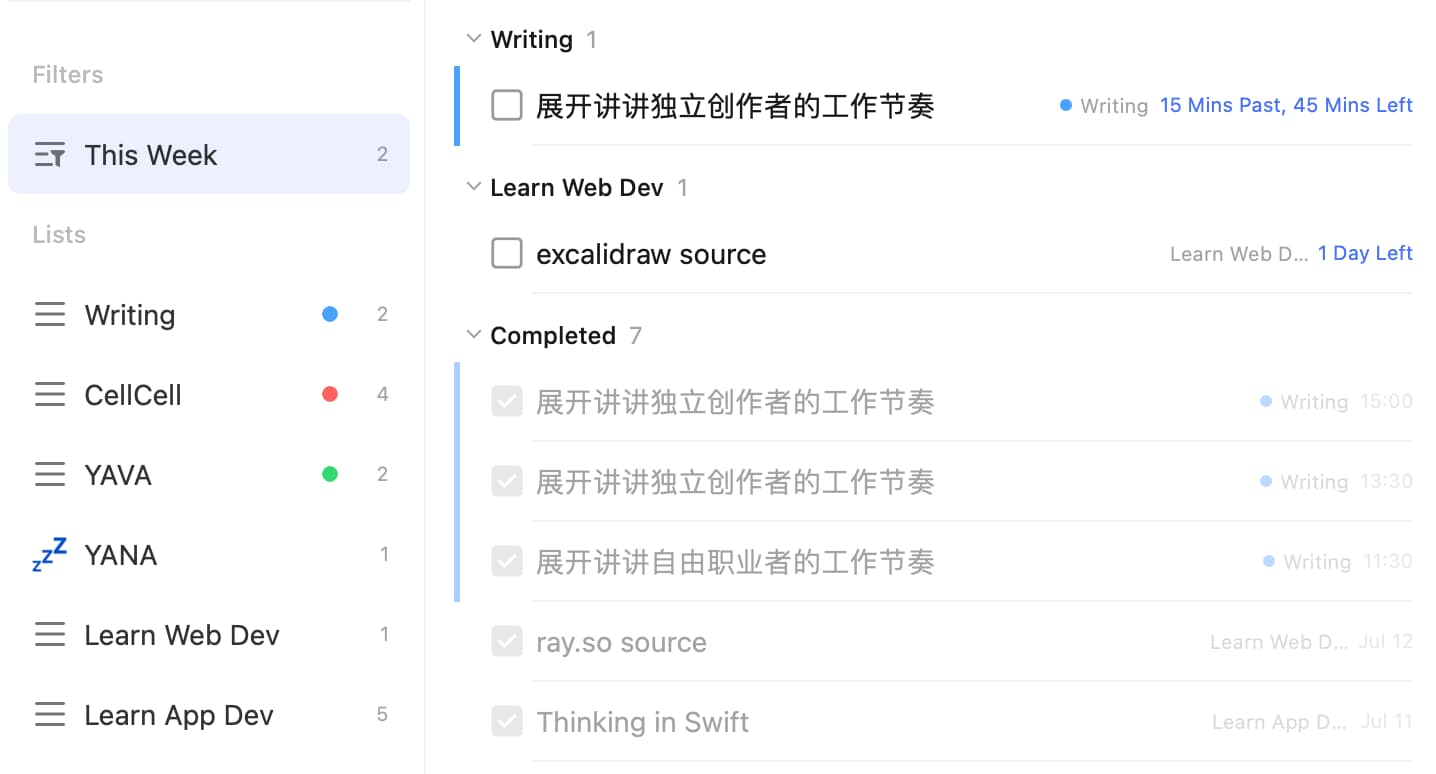1436x774 pixels.
Task: Uncheck the completed ray.so source task
Action: tap(507, 642)
